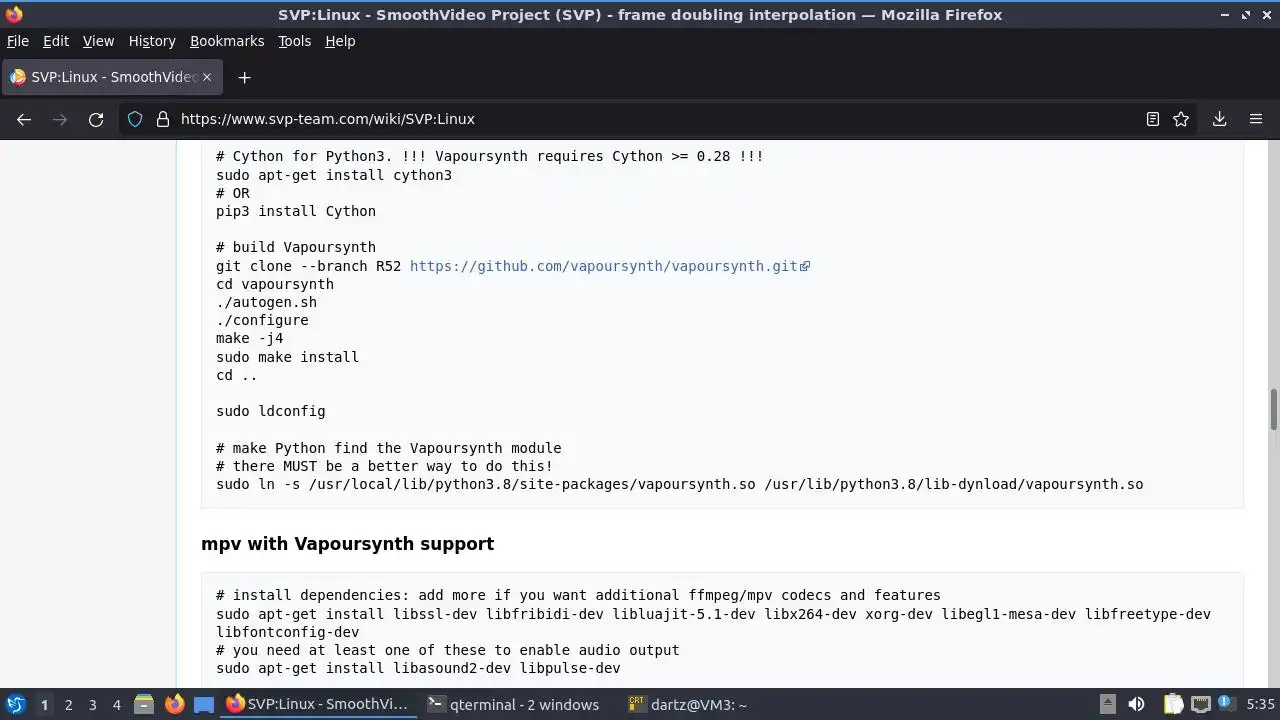Viewport: 1280px width, 720px height.
Task: Close the SVP:Linux tab
Action: (x=207, y=77)
